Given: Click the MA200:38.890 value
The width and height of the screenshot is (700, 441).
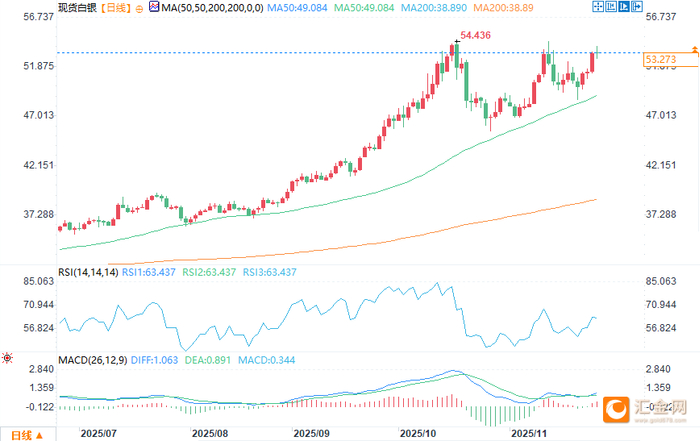Looking at the screenshot, I should click(x=433, y=8).
